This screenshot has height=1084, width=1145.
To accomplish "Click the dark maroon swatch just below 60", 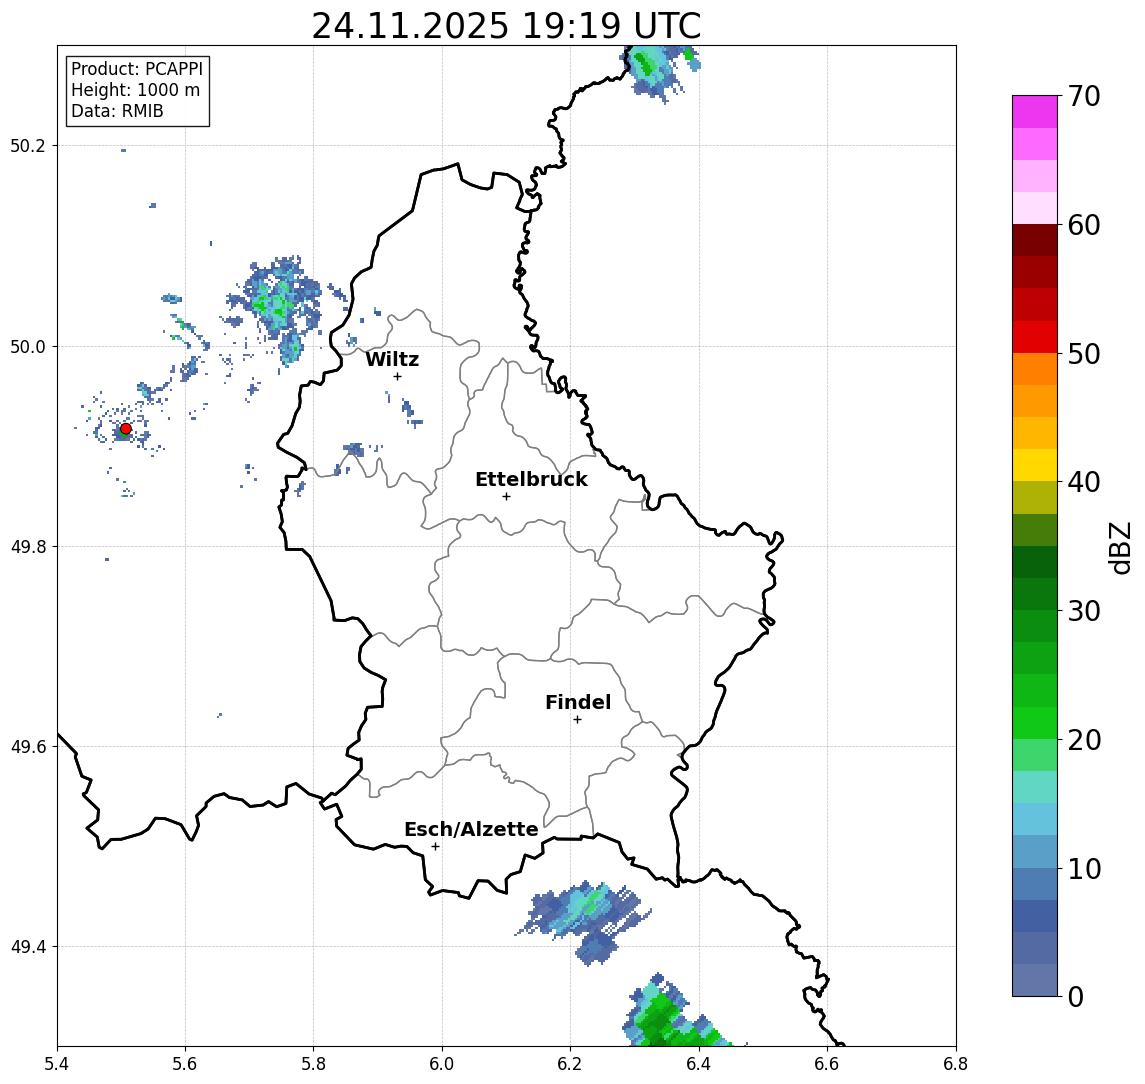I will (1035, 240).
